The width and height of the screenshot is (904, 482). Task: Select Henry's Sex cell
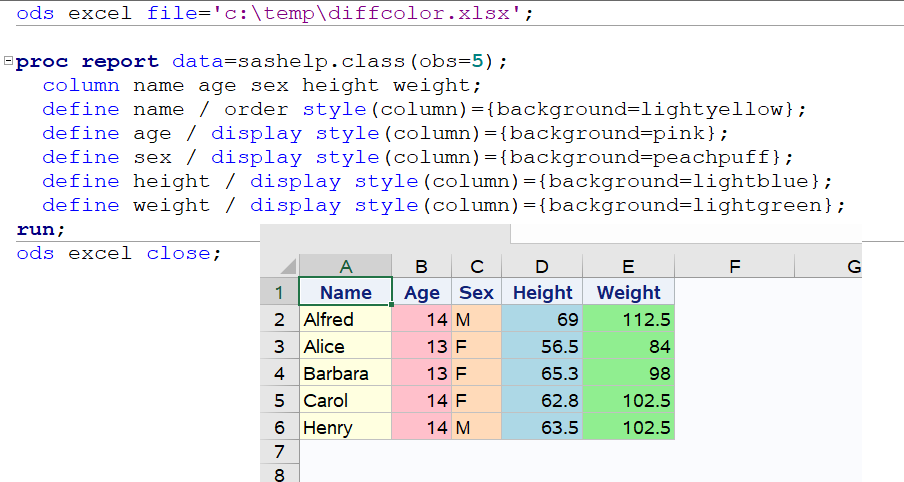(x=477, y=428)
